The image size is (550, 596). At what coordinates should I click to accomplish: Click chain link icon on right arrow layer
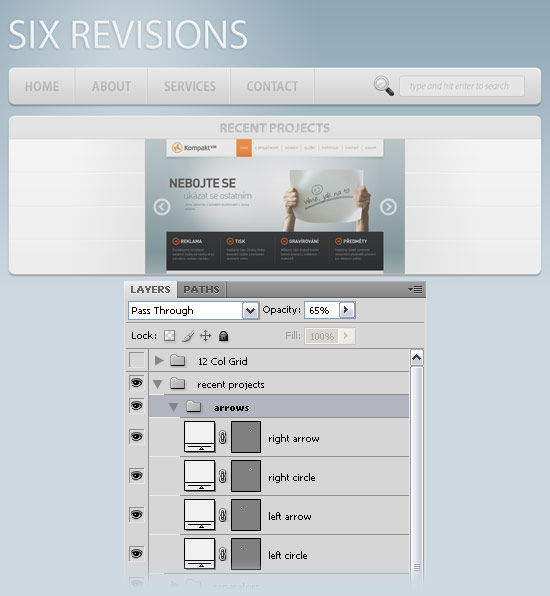223,437
